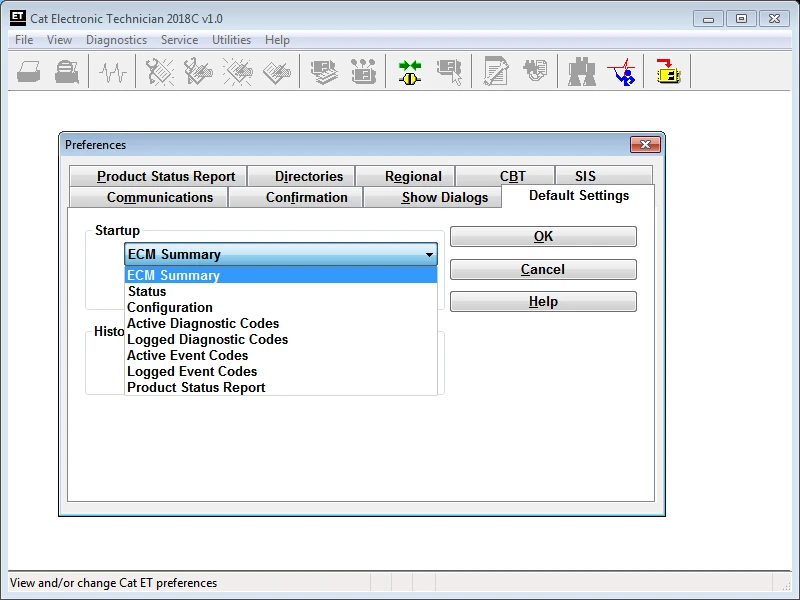Choose ECM Summary in the dropdown list

click(x=281, y=275)
